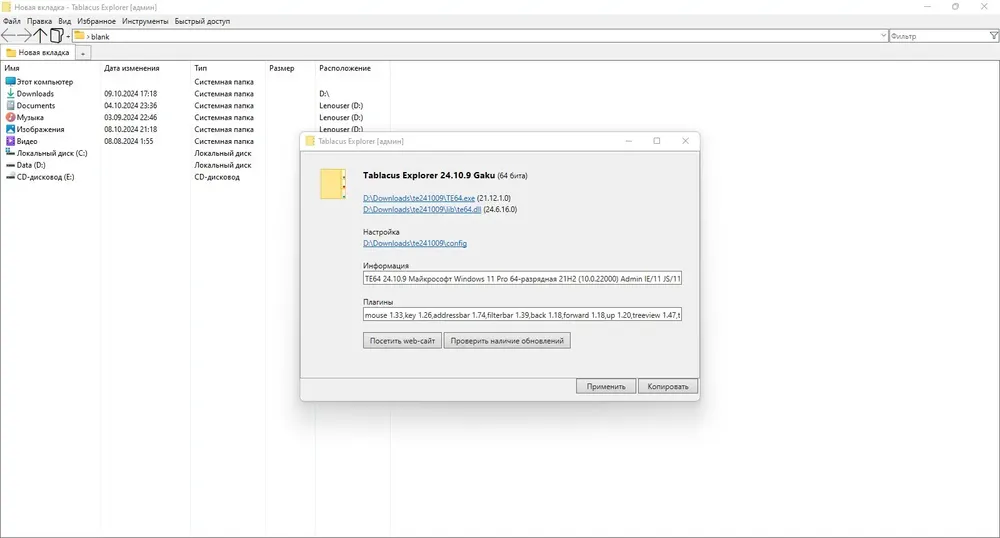
Task: Open the Инструменты menu
Action: [145, 21]
